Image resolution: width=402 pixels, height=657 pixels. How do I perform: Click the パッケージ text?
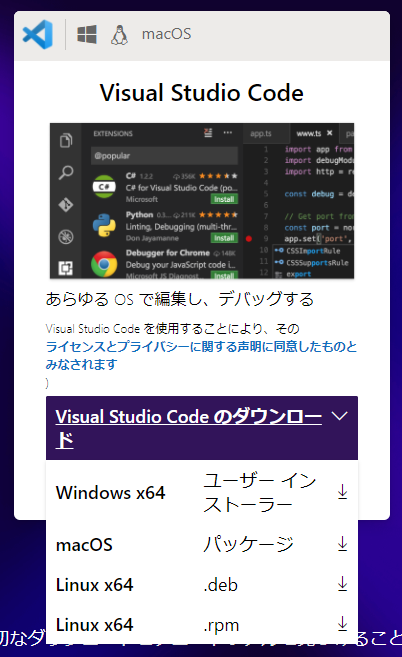[248, 544]
